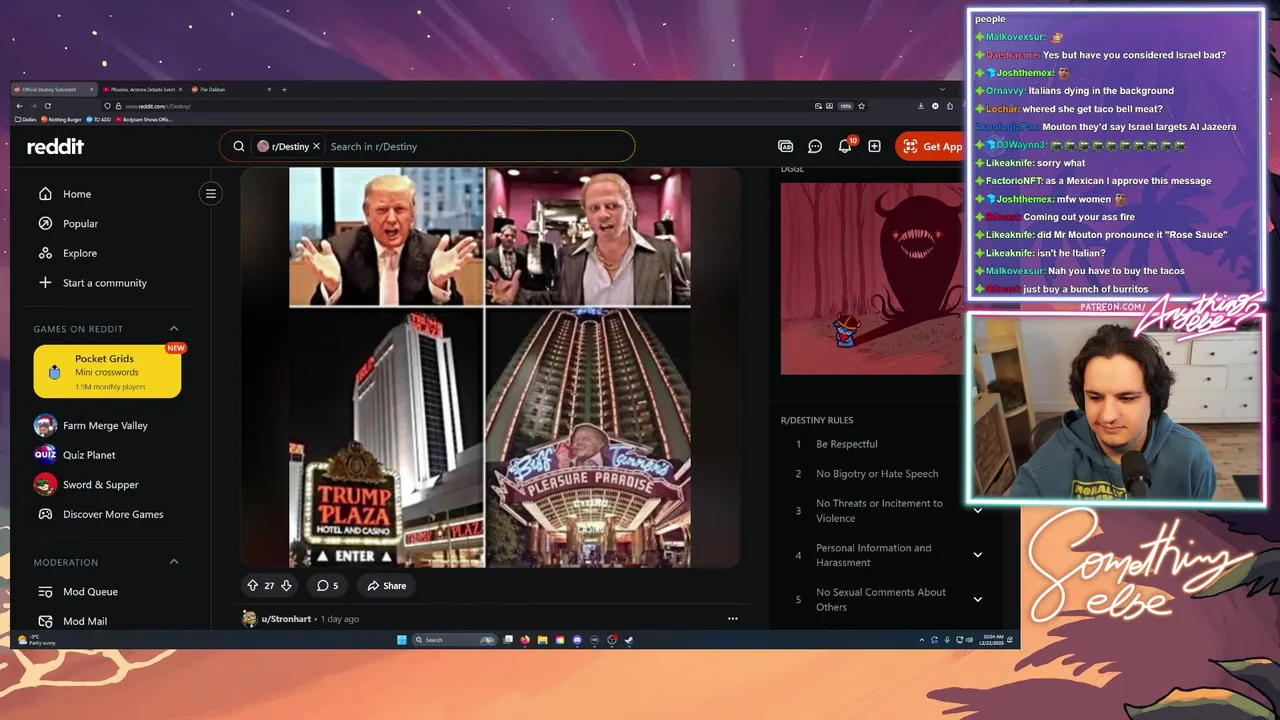
Task: Reload the page
Action: tap(48, 106)
